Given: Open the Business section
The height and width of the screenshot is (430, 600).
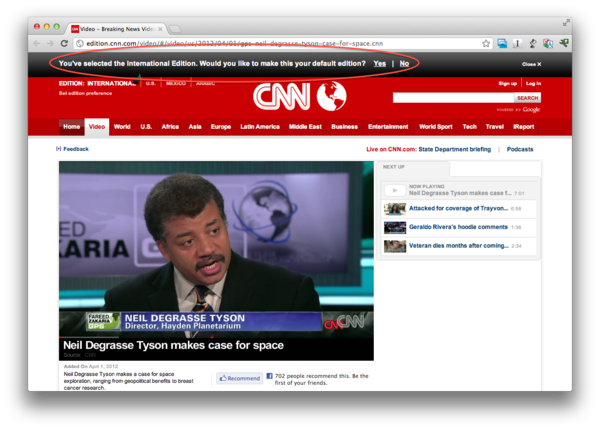Looking at the screenshot, I should (344, 127).
